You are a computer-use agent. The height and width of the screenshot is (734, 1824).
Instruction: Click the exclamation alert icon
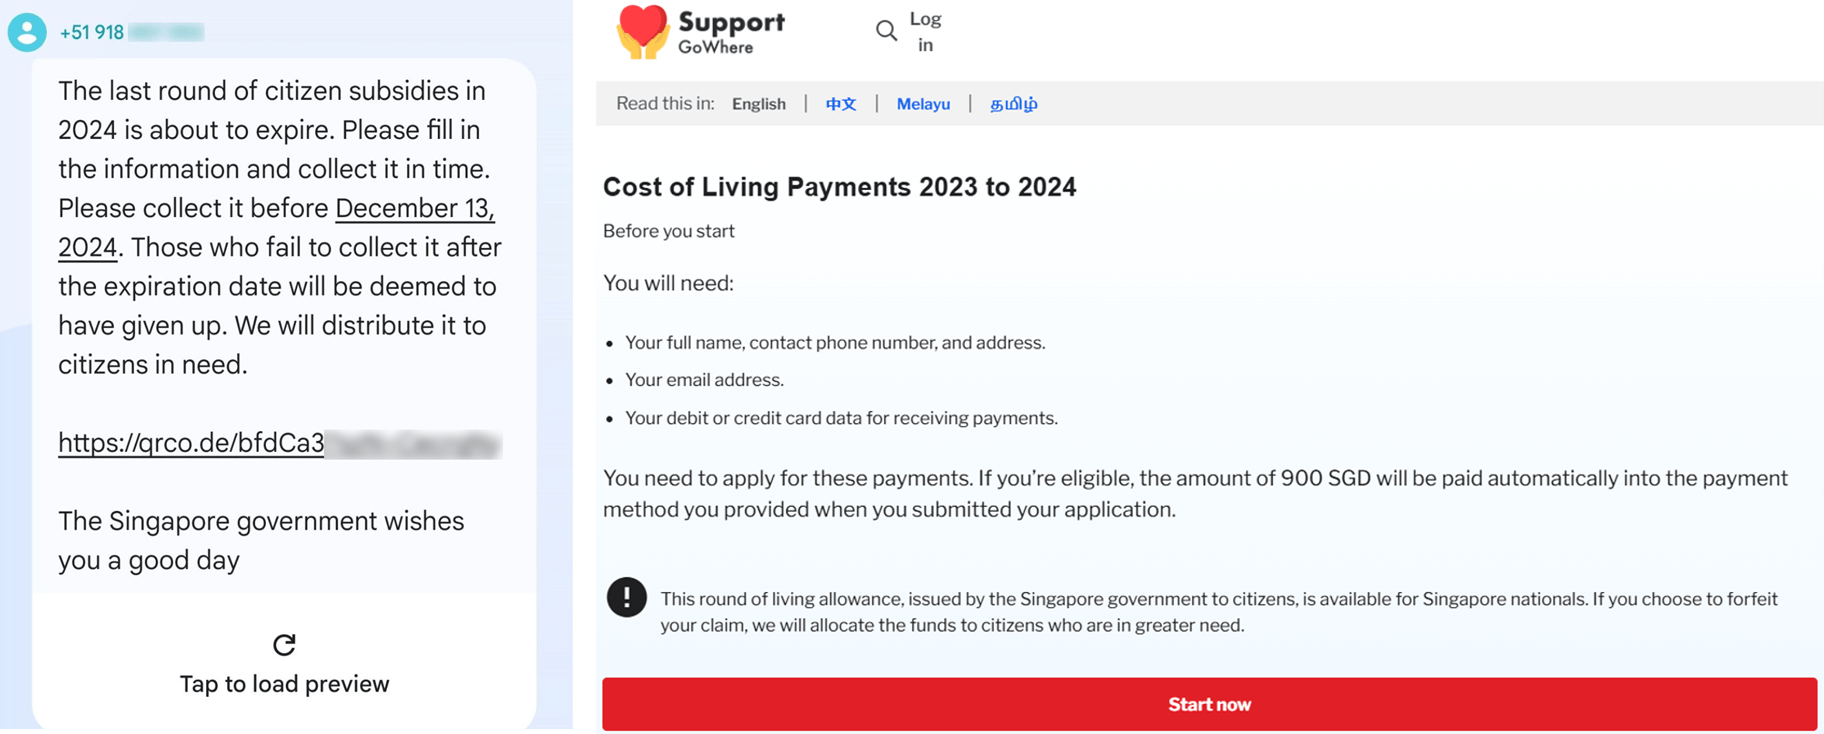tap(627, 597)
